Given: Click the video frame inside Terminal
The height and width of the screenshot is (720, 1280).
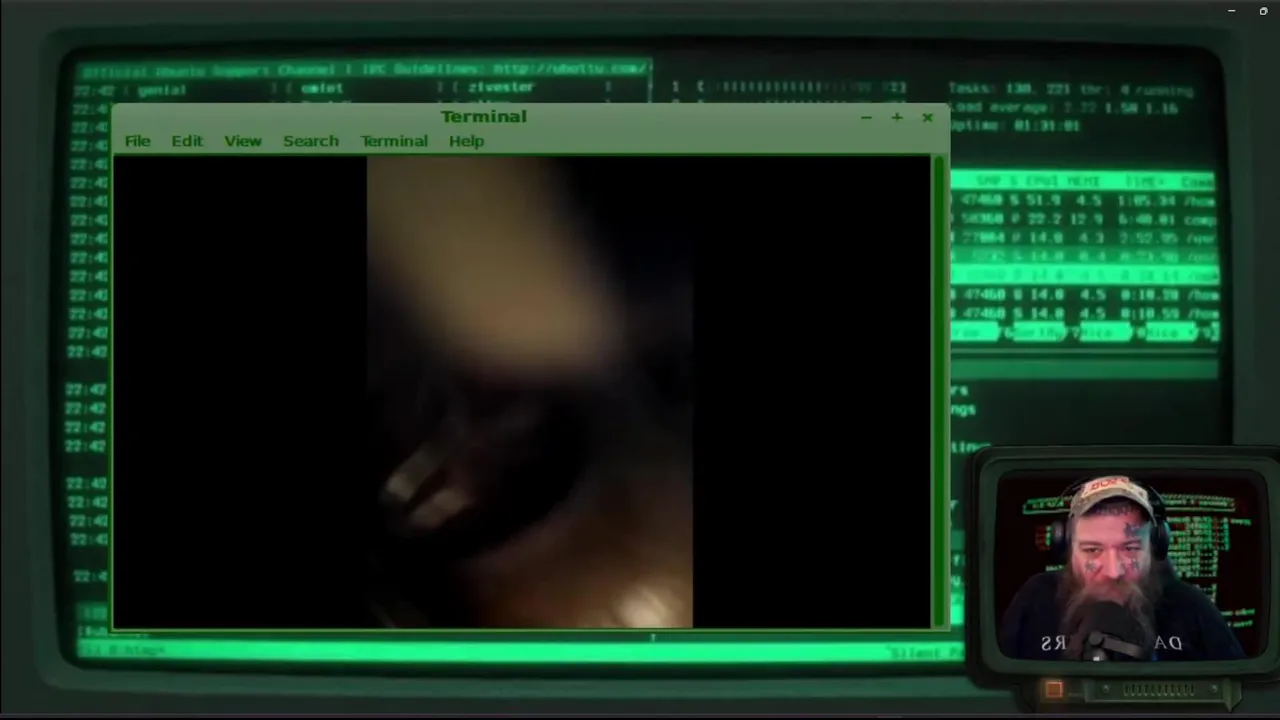Looking at the screenshot, I should point(530,392).
